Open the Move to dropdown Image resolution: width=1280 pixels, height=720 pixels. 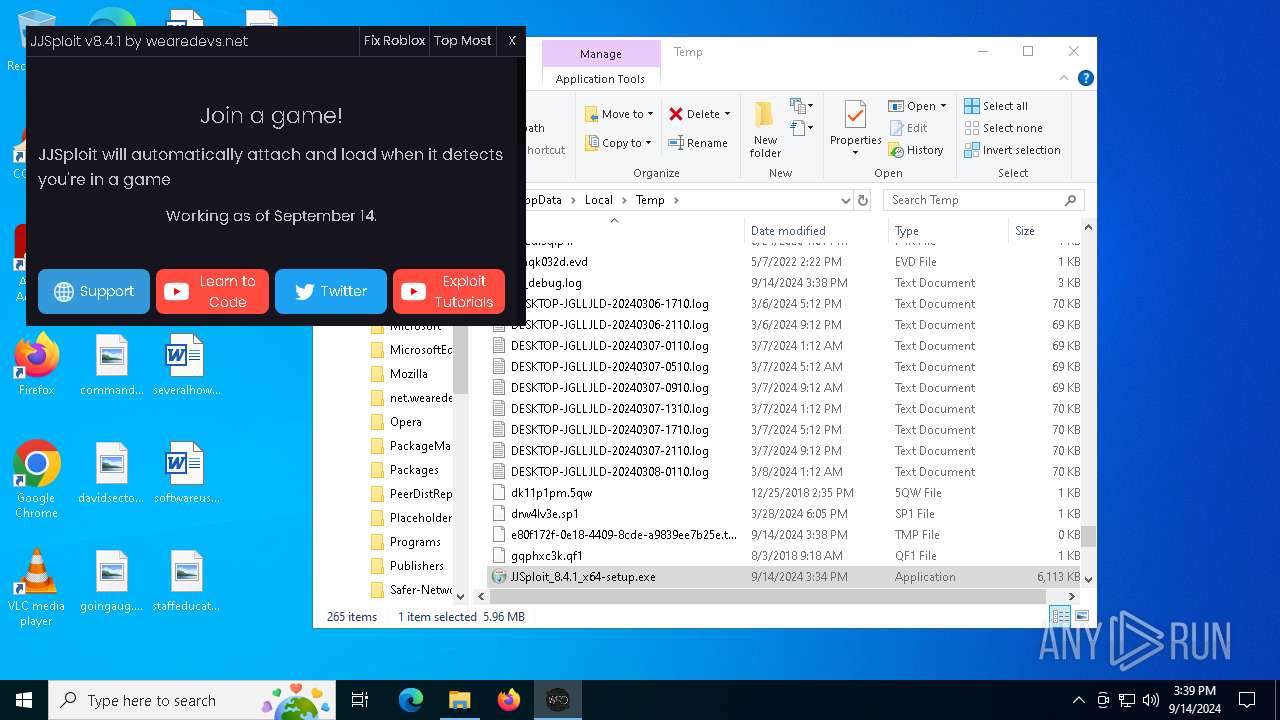619,114
